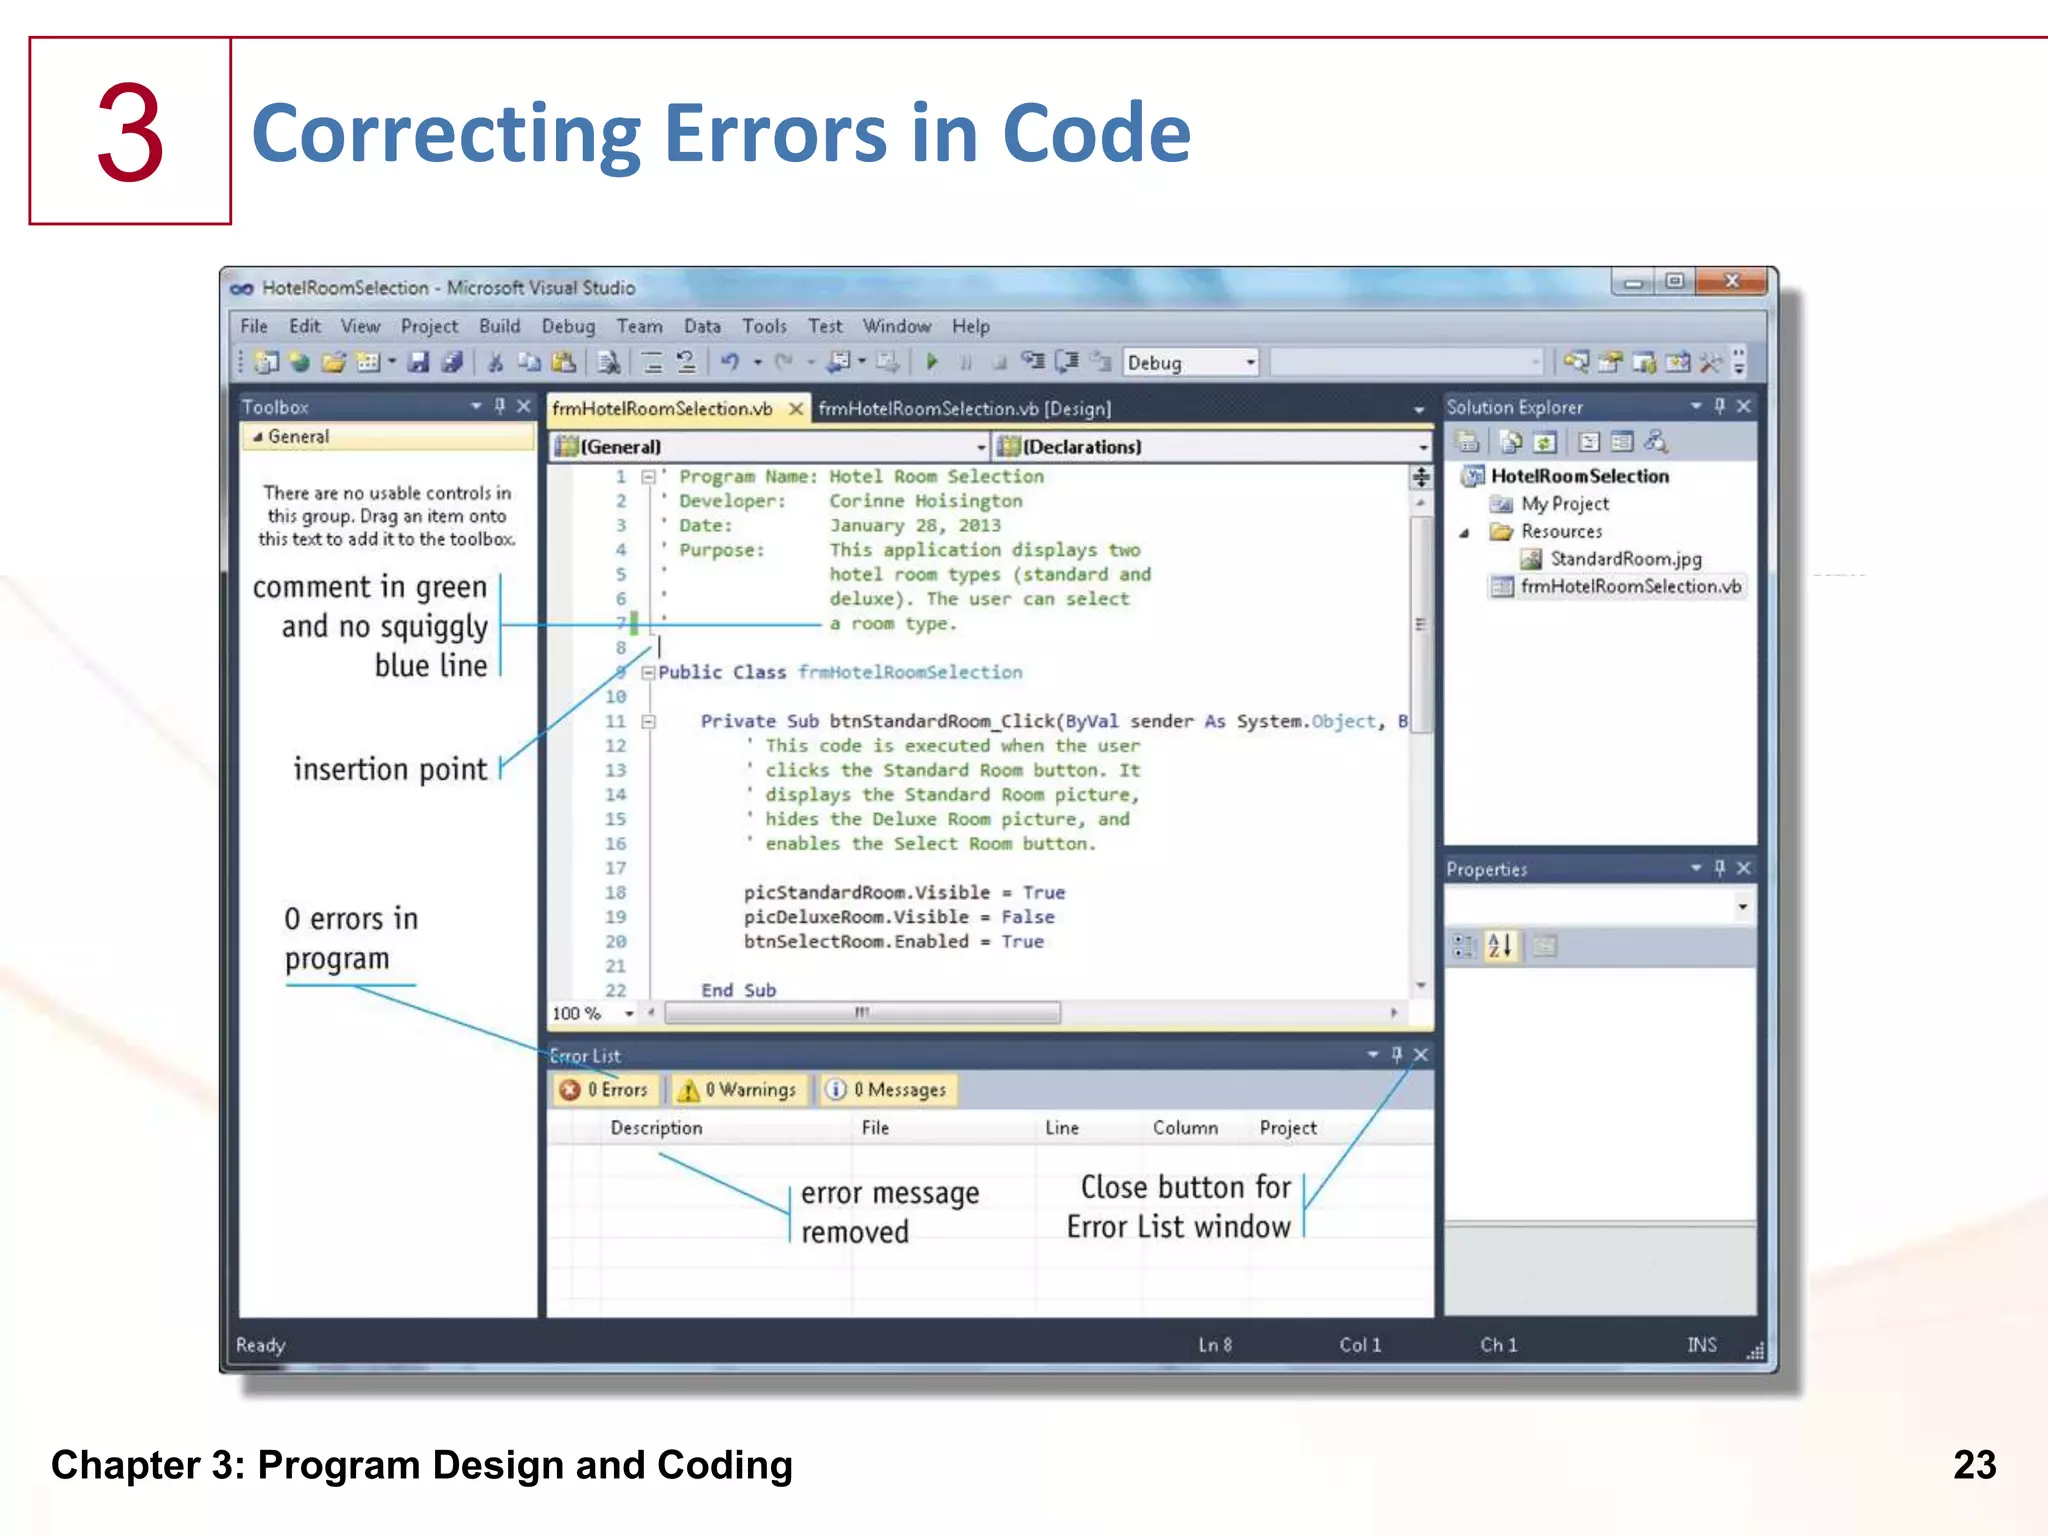Select frmHotelRoomSelection.vb in Solution Explorer
This screenshot has width=2048, height=1536.
point(1629,587)
